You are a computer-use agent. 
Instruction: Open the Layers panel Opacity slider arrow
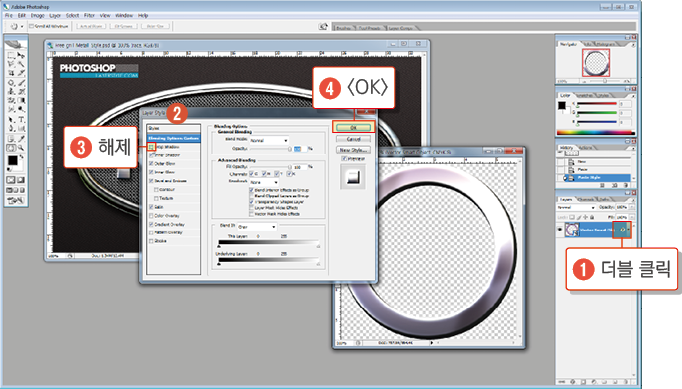[632, 207]
